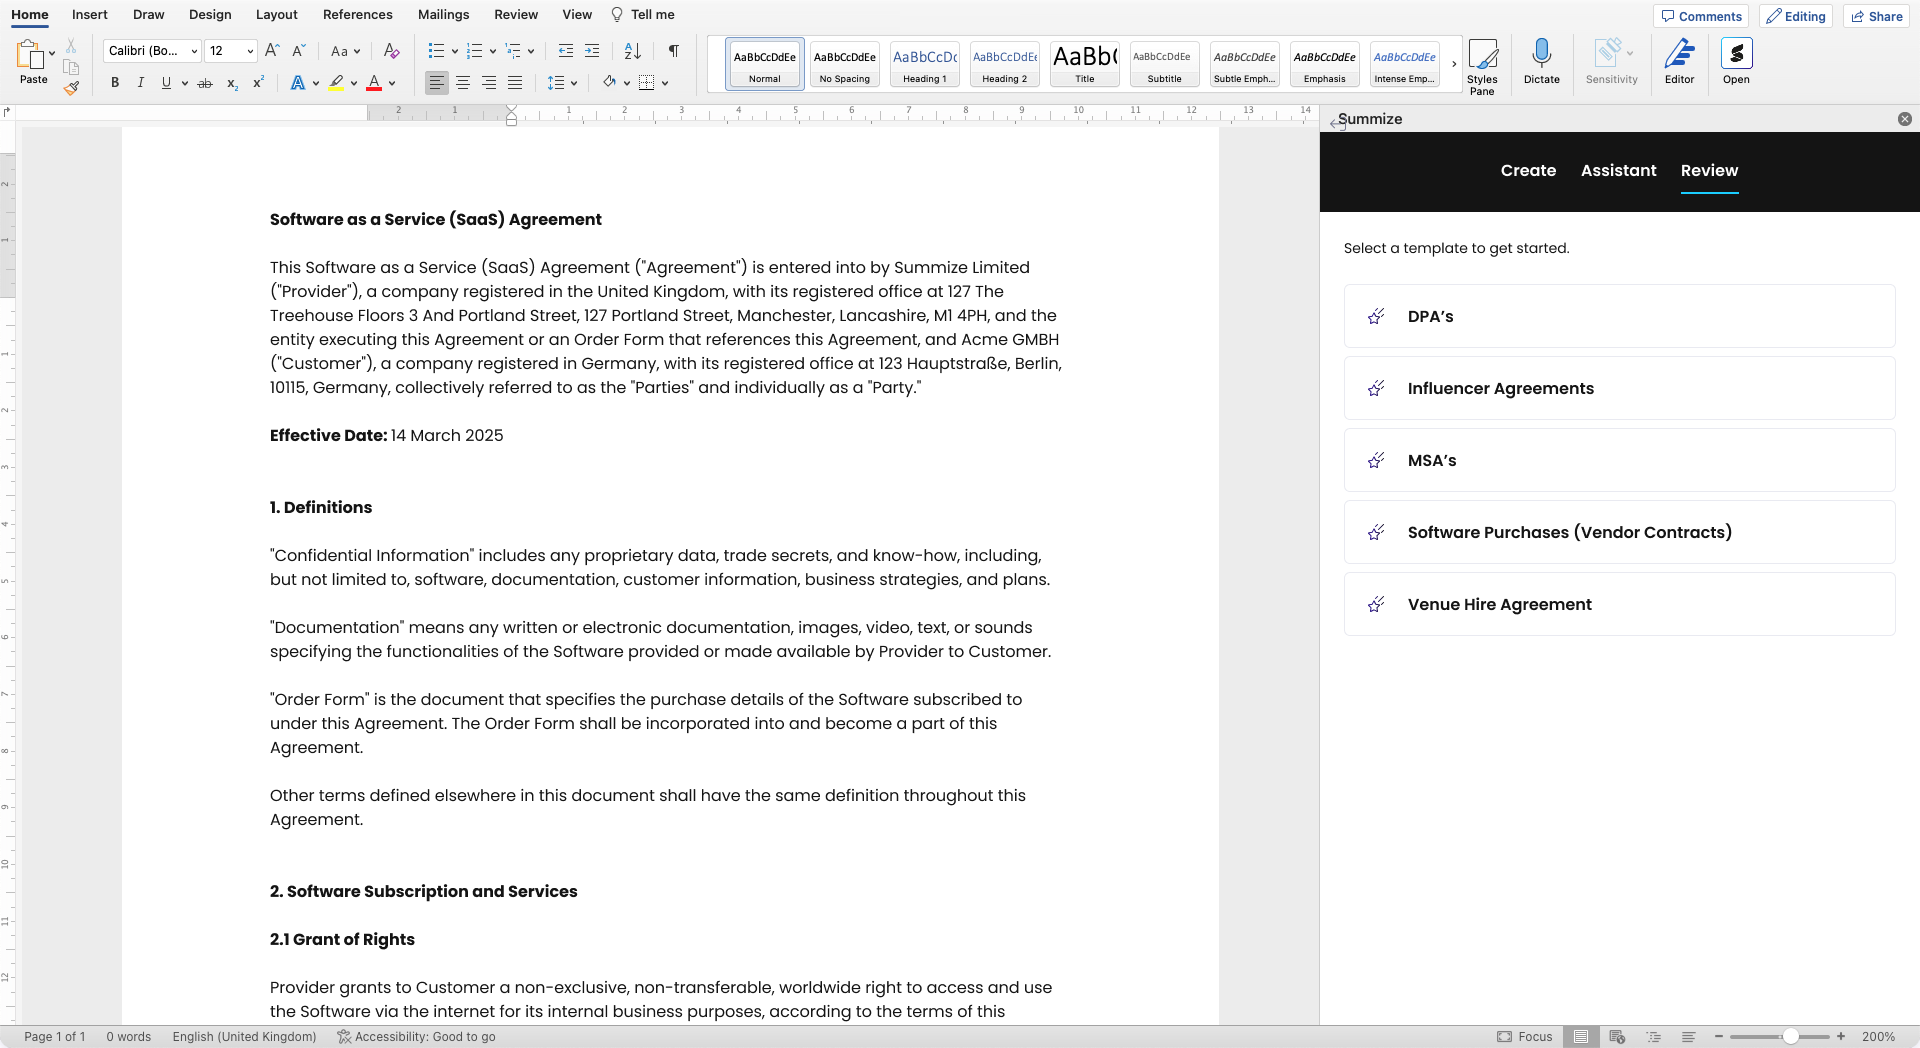The height and width of the screenshot is (1048, 1920).
Task: Open the Summize add-in icon
Action: coord(1736,62)
